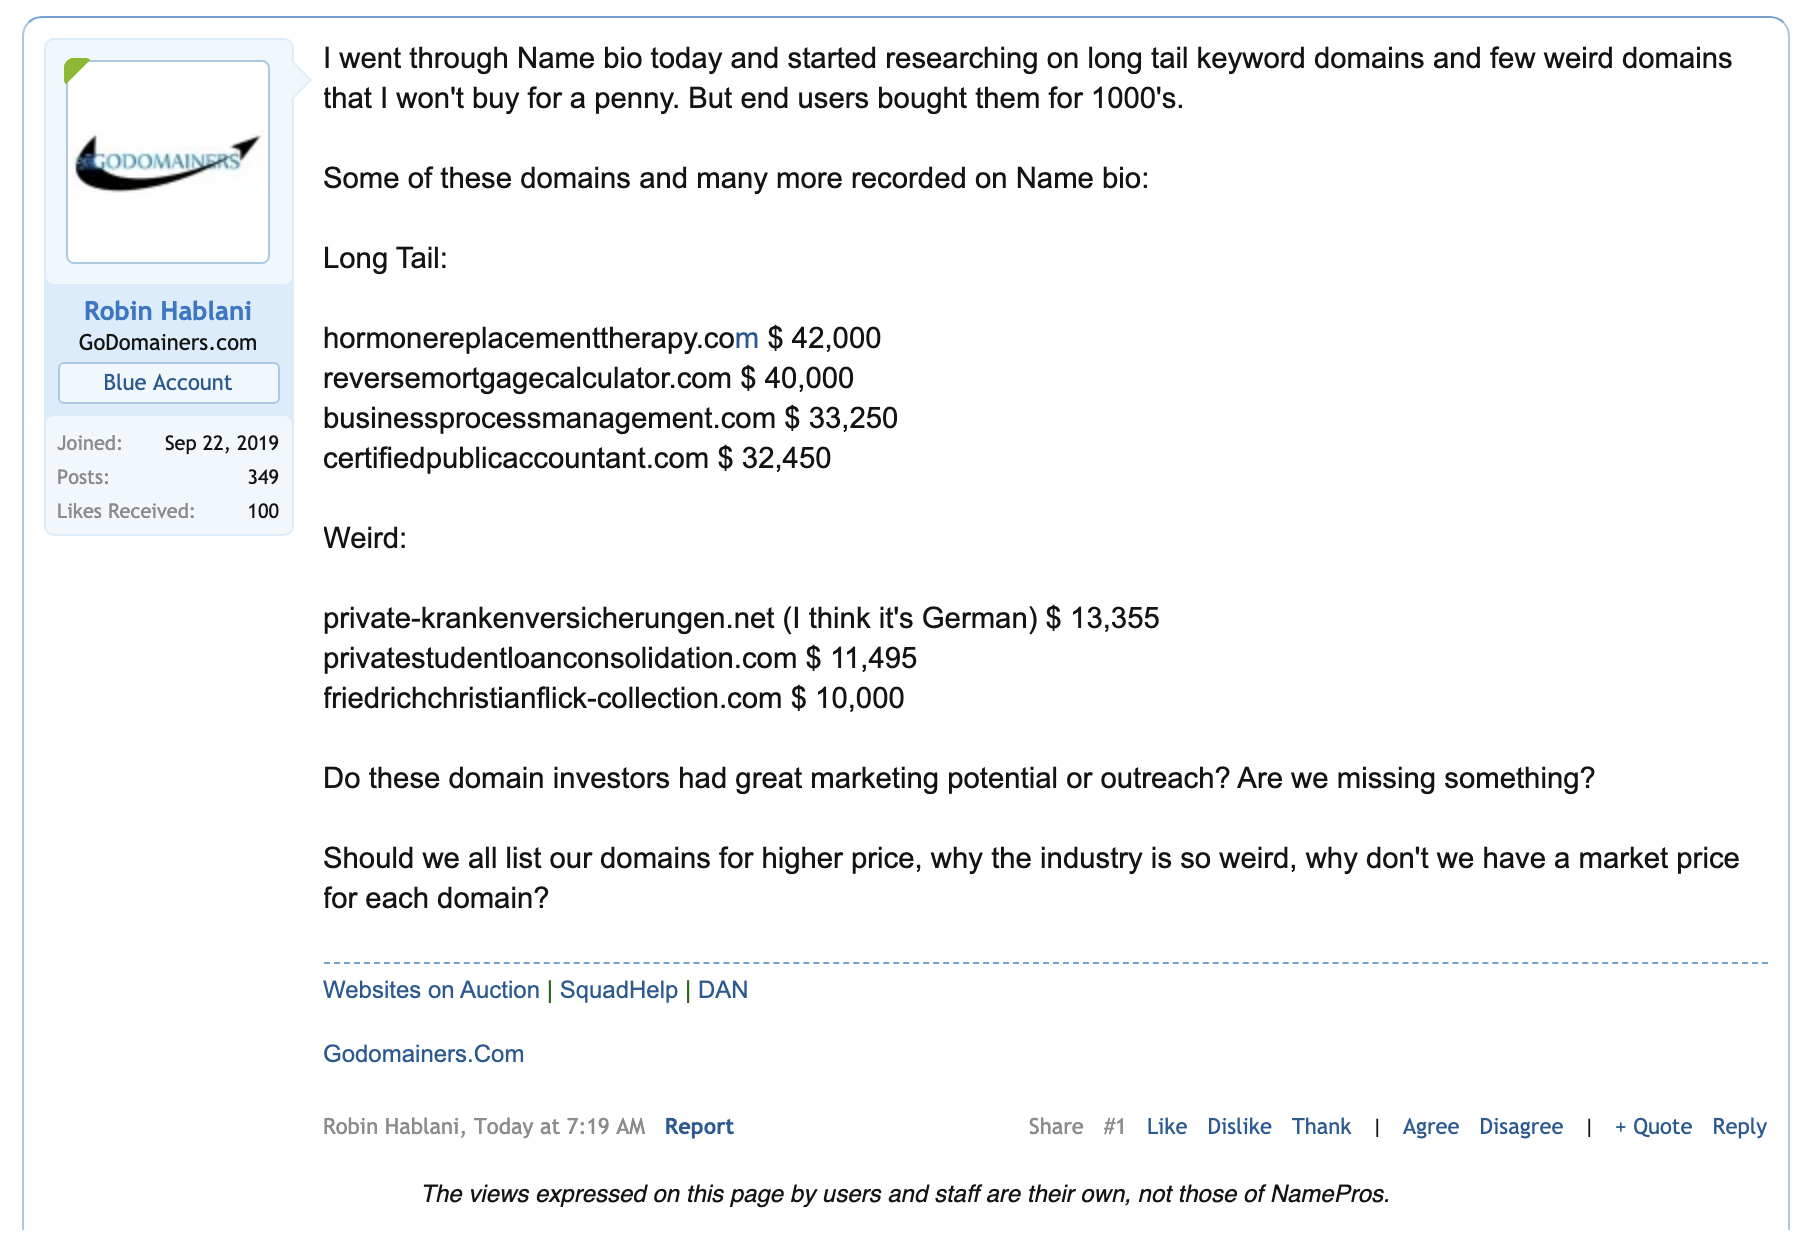Open the SquadHelp signature link
The image size is (1800, 1246).
619,990
